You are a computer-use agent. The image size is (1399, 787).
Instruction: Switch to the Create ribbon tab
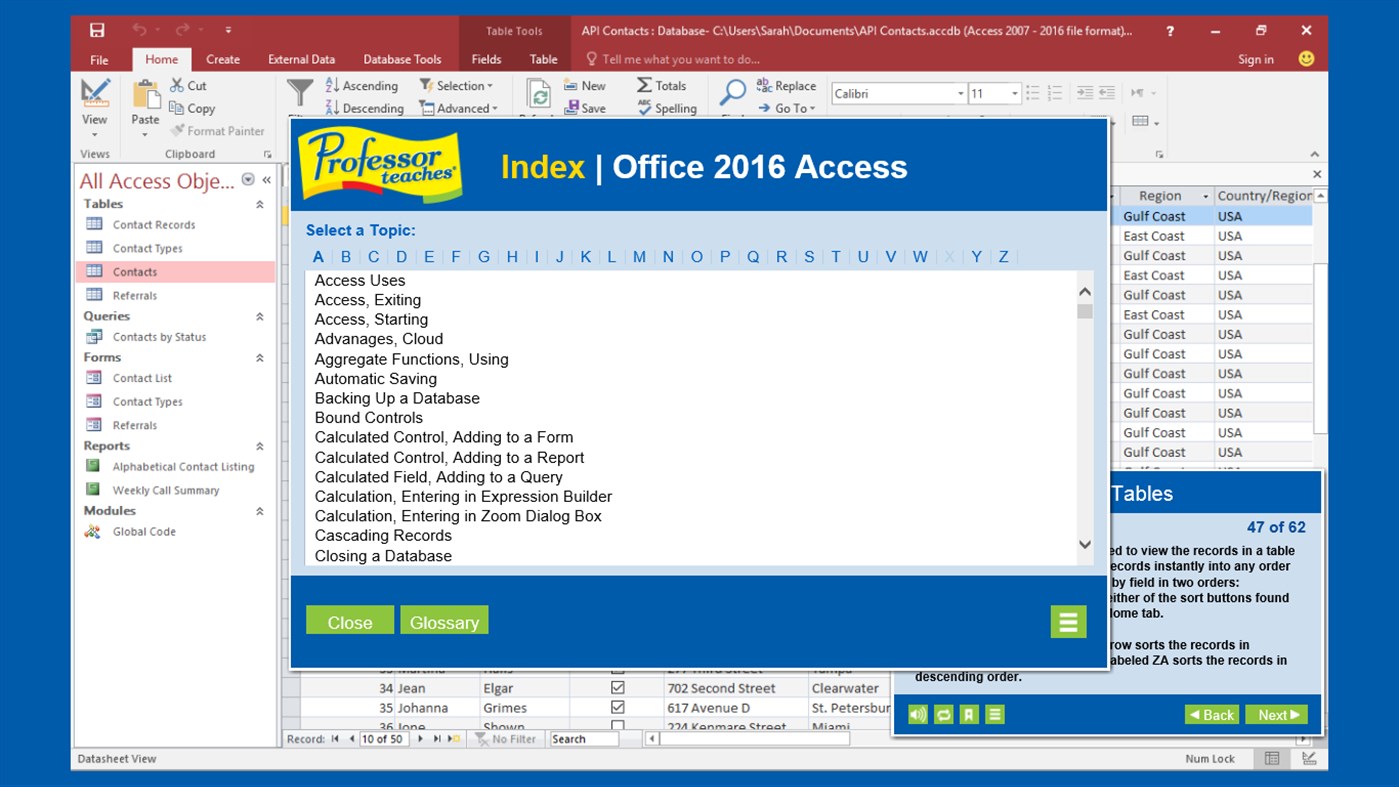[222, 59]
